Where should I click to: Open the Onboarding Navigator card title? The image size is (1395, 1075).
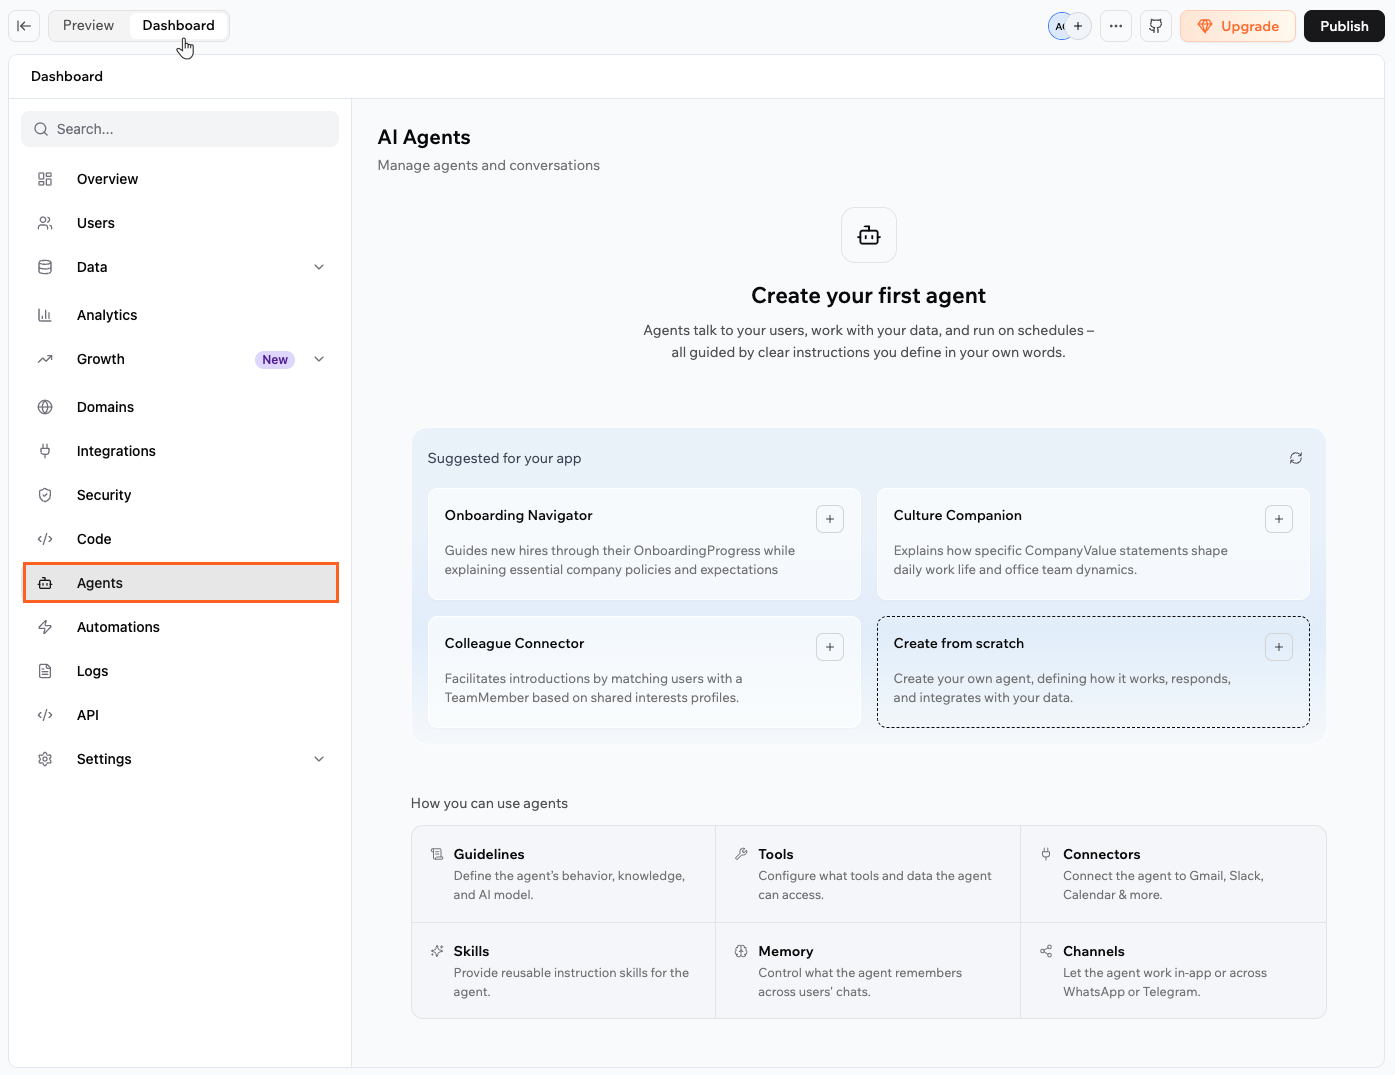pos(518,515)
